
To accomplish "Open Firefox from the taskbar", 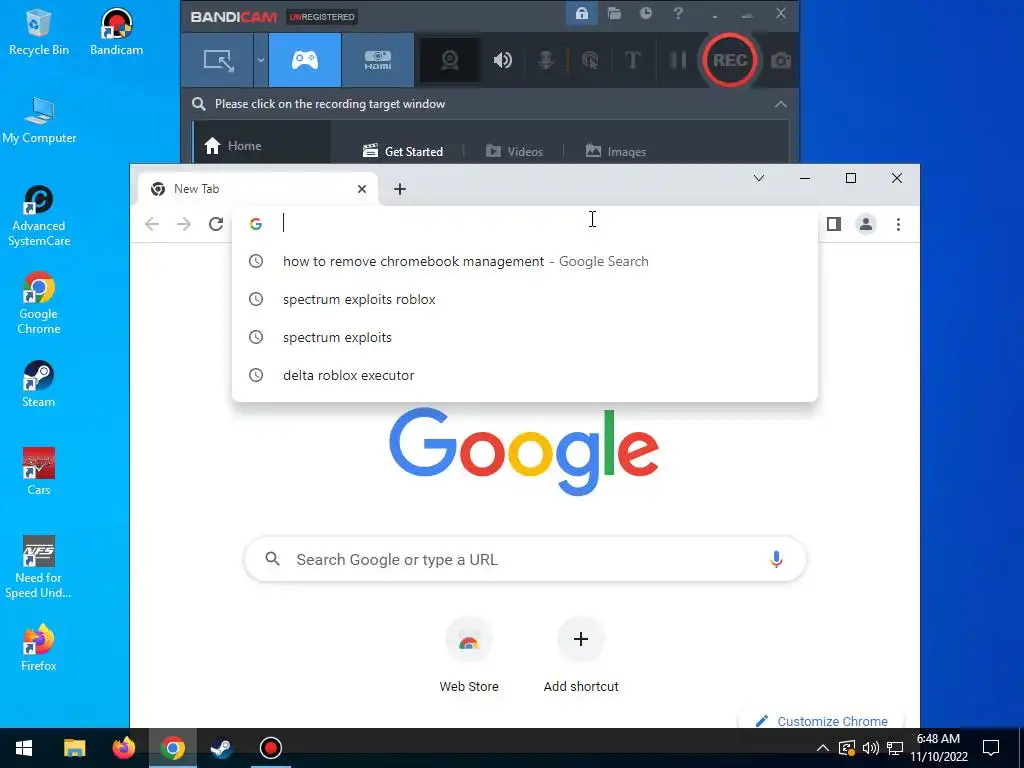I will (123, 748).
